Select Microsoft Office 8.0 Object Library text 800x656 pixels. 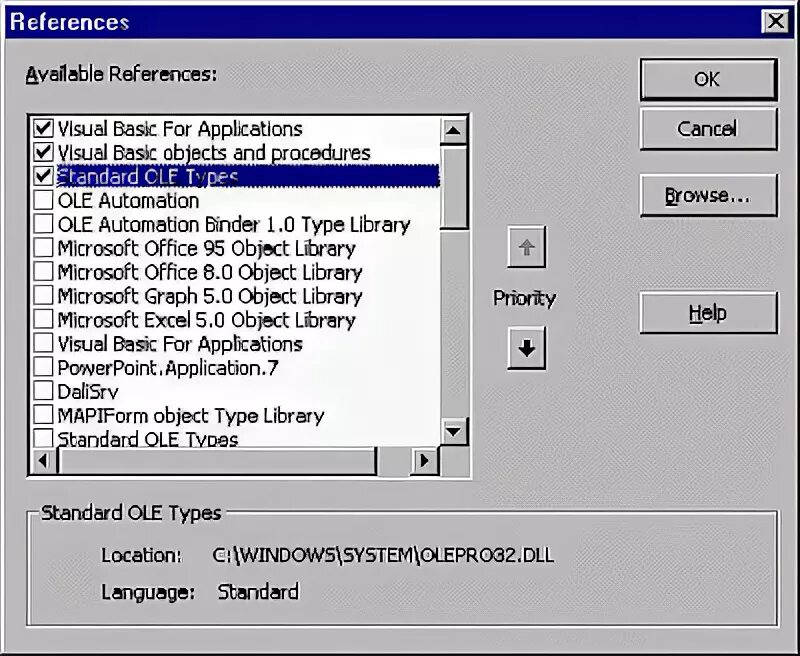point(210,272)
